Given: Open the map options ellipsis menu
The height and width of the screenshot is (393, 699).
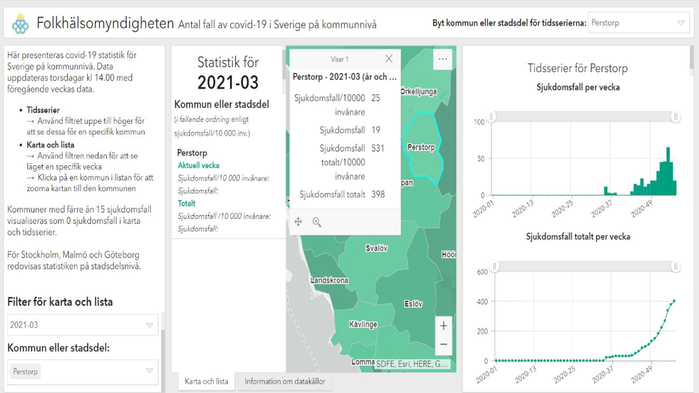Looking at the screenshot, I should click(x=443, y=59).
